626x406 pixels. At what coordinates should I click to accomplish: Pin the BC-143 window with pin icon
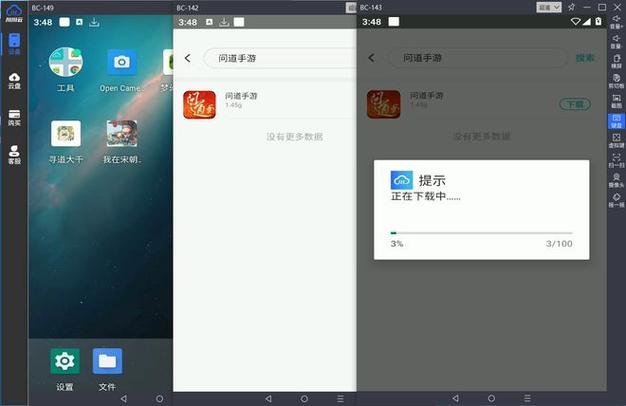tap(572, 7)
